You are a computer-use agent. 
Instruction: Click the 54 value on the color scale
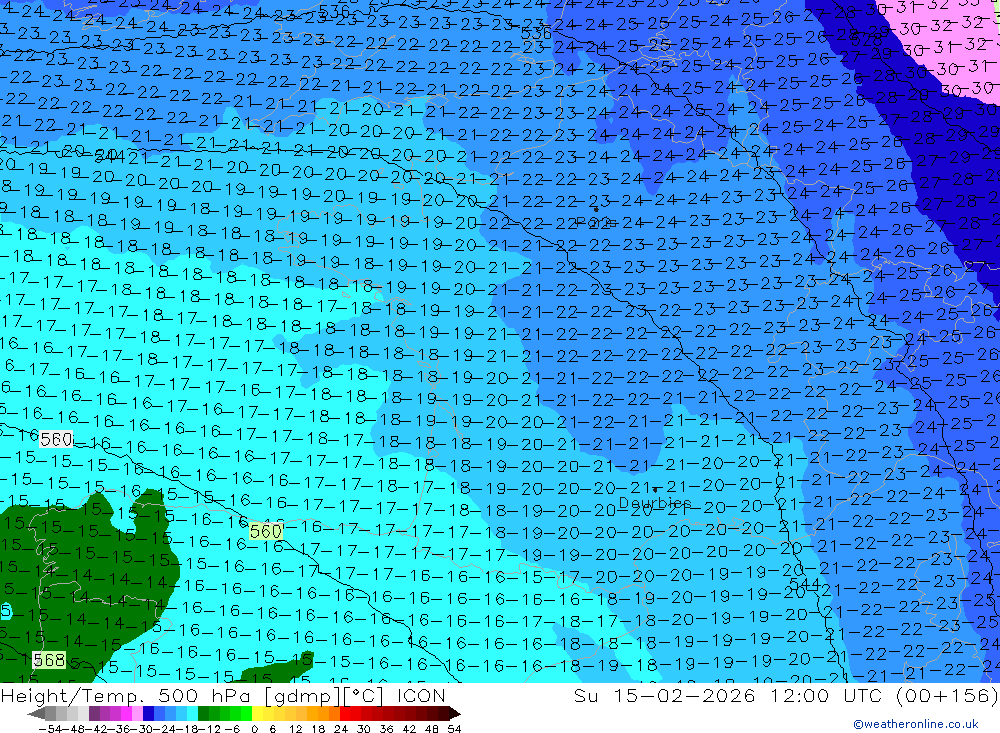coord(454,729)
